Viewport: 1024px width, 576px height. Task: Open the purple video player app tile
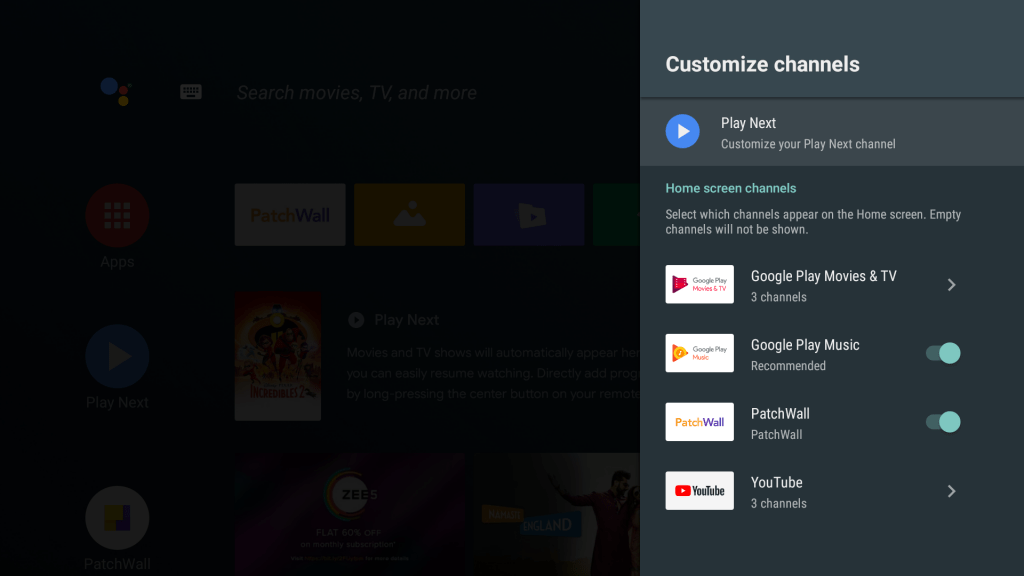coord(529,215)
